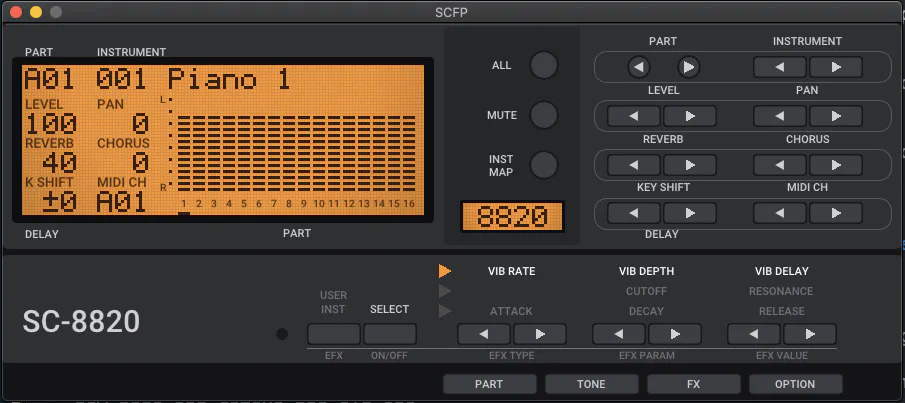
Task: Click the ATTACK label
Action: [x=511, y=311]
